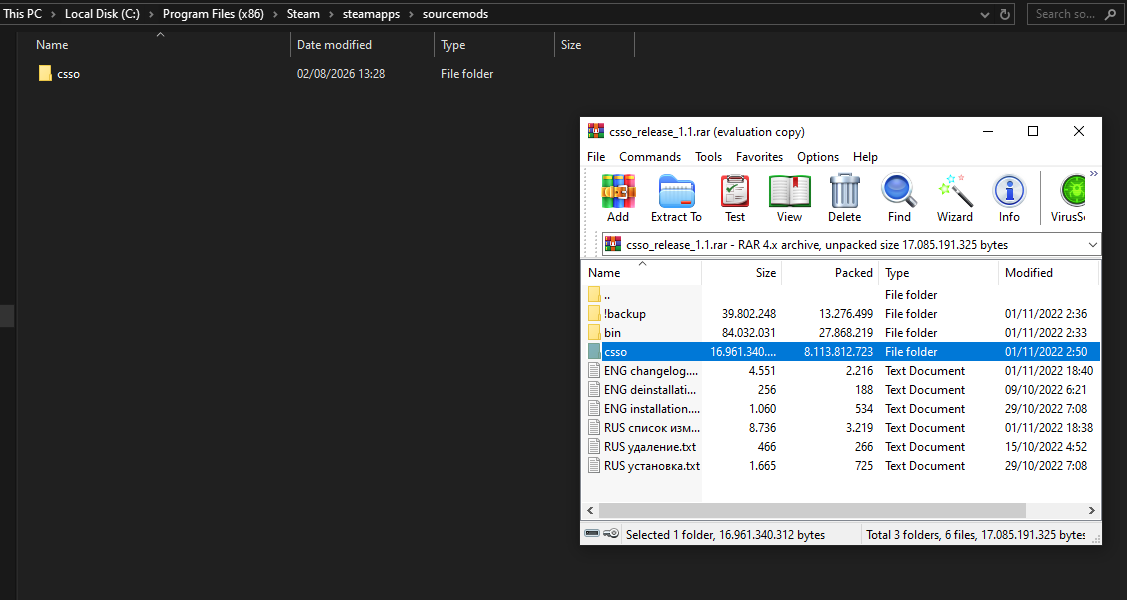
Task: Click the WinRAR title bar app icon
Action: pos(596,131)
